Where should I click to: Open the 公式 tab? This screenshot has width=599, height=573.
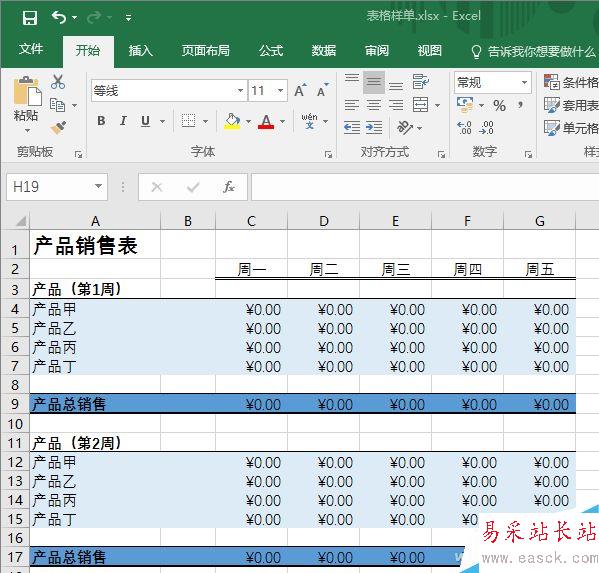tap(271, 50)
